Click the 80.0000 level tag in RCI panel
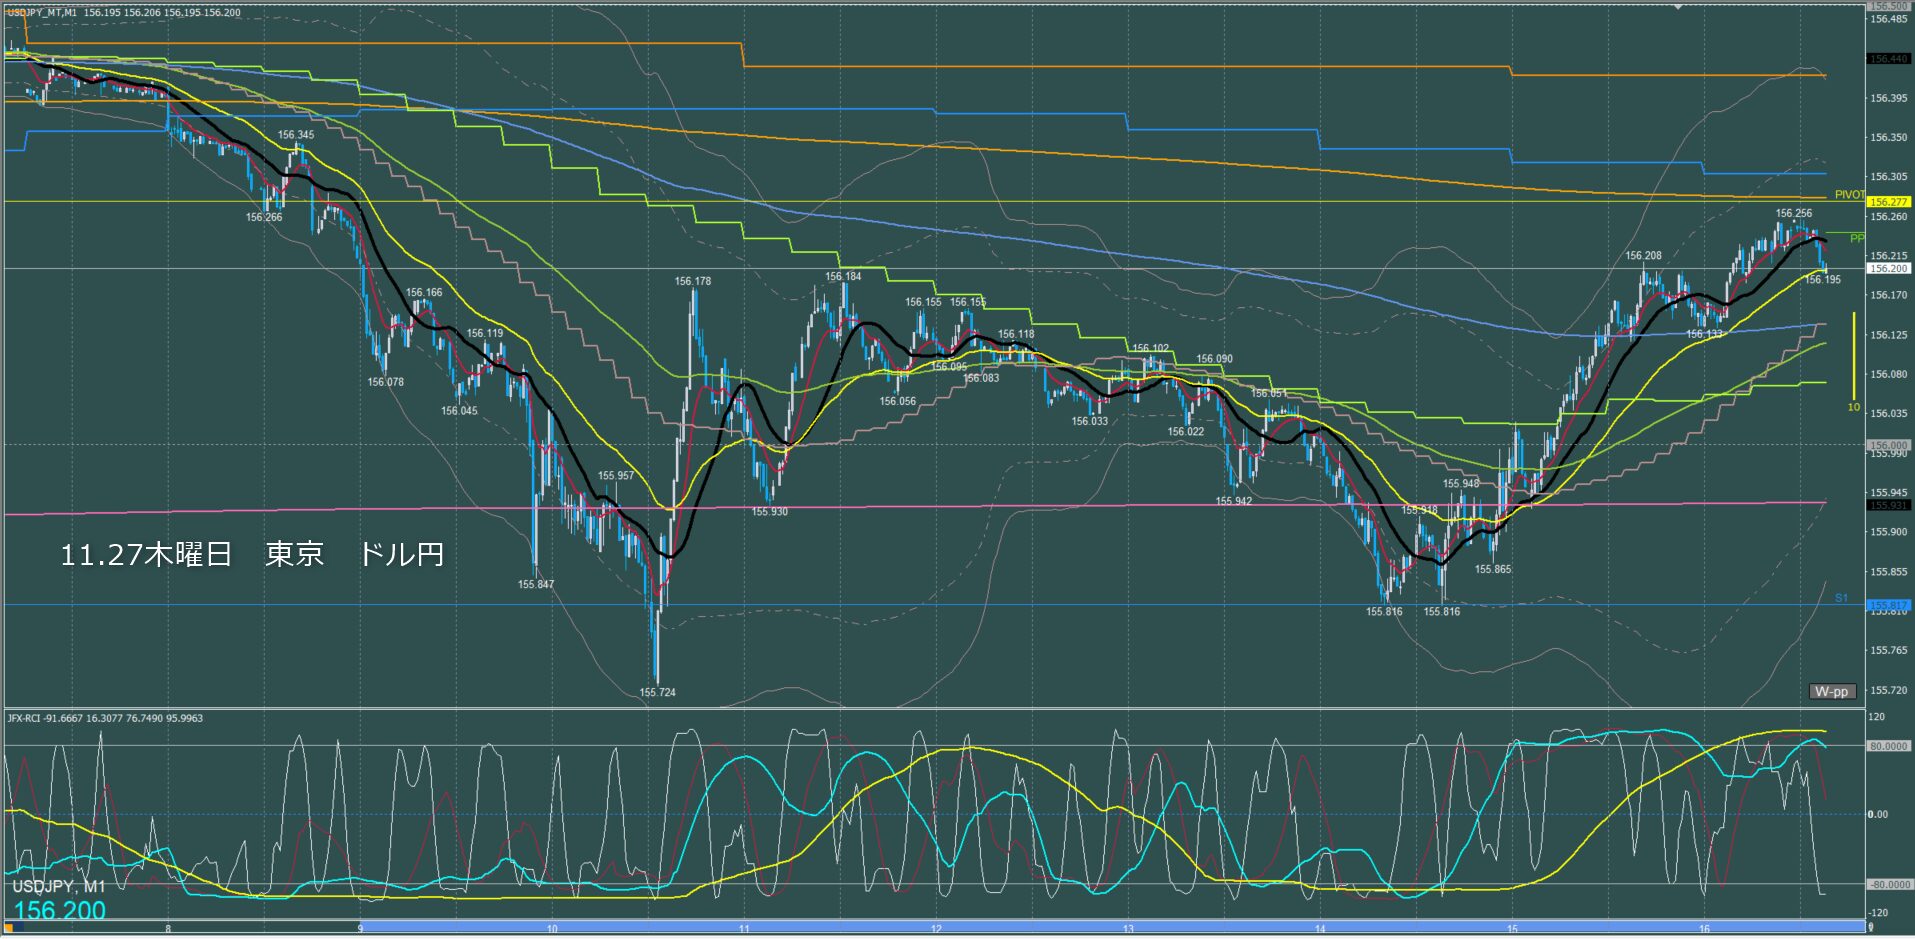This screenshot has width=1915, height=939. point(1888,746)
